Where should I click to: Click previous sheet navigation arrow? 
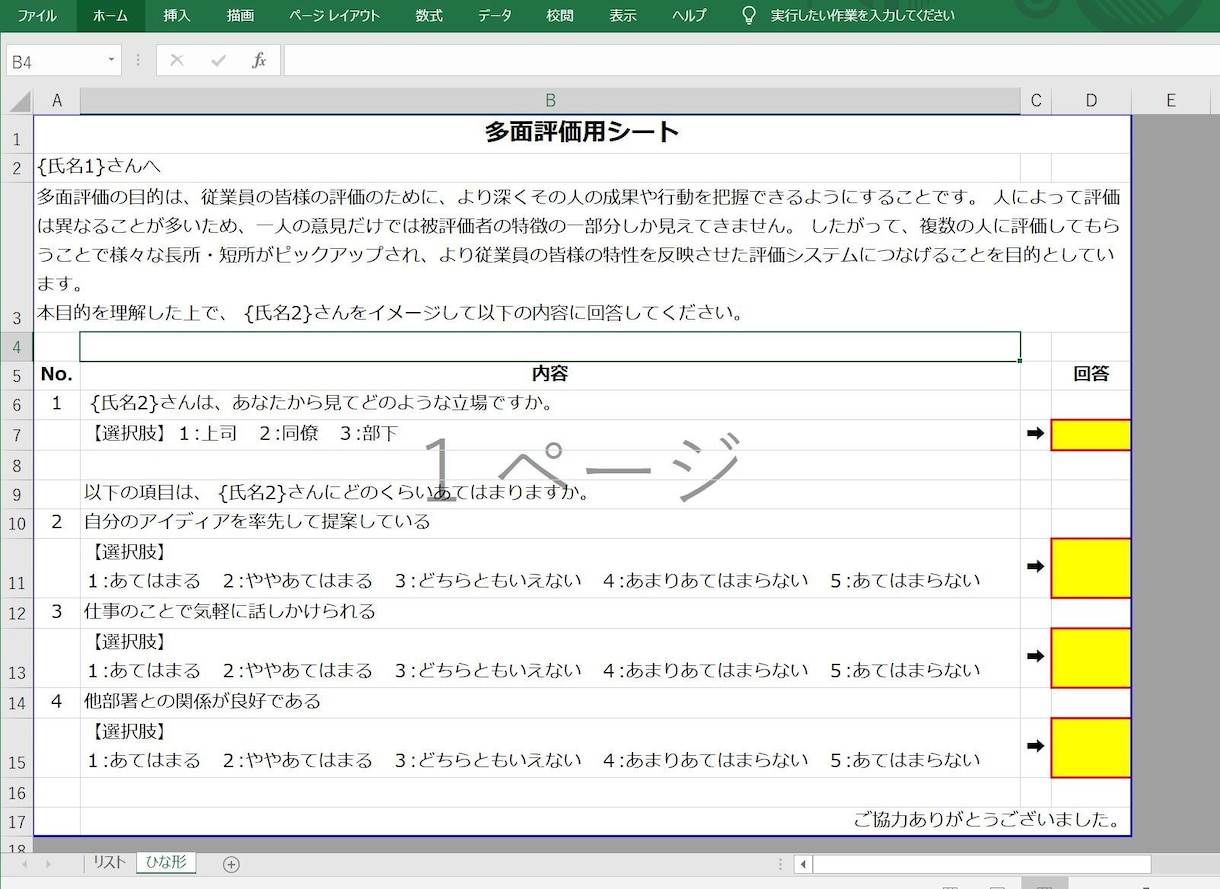coord(23,863)
